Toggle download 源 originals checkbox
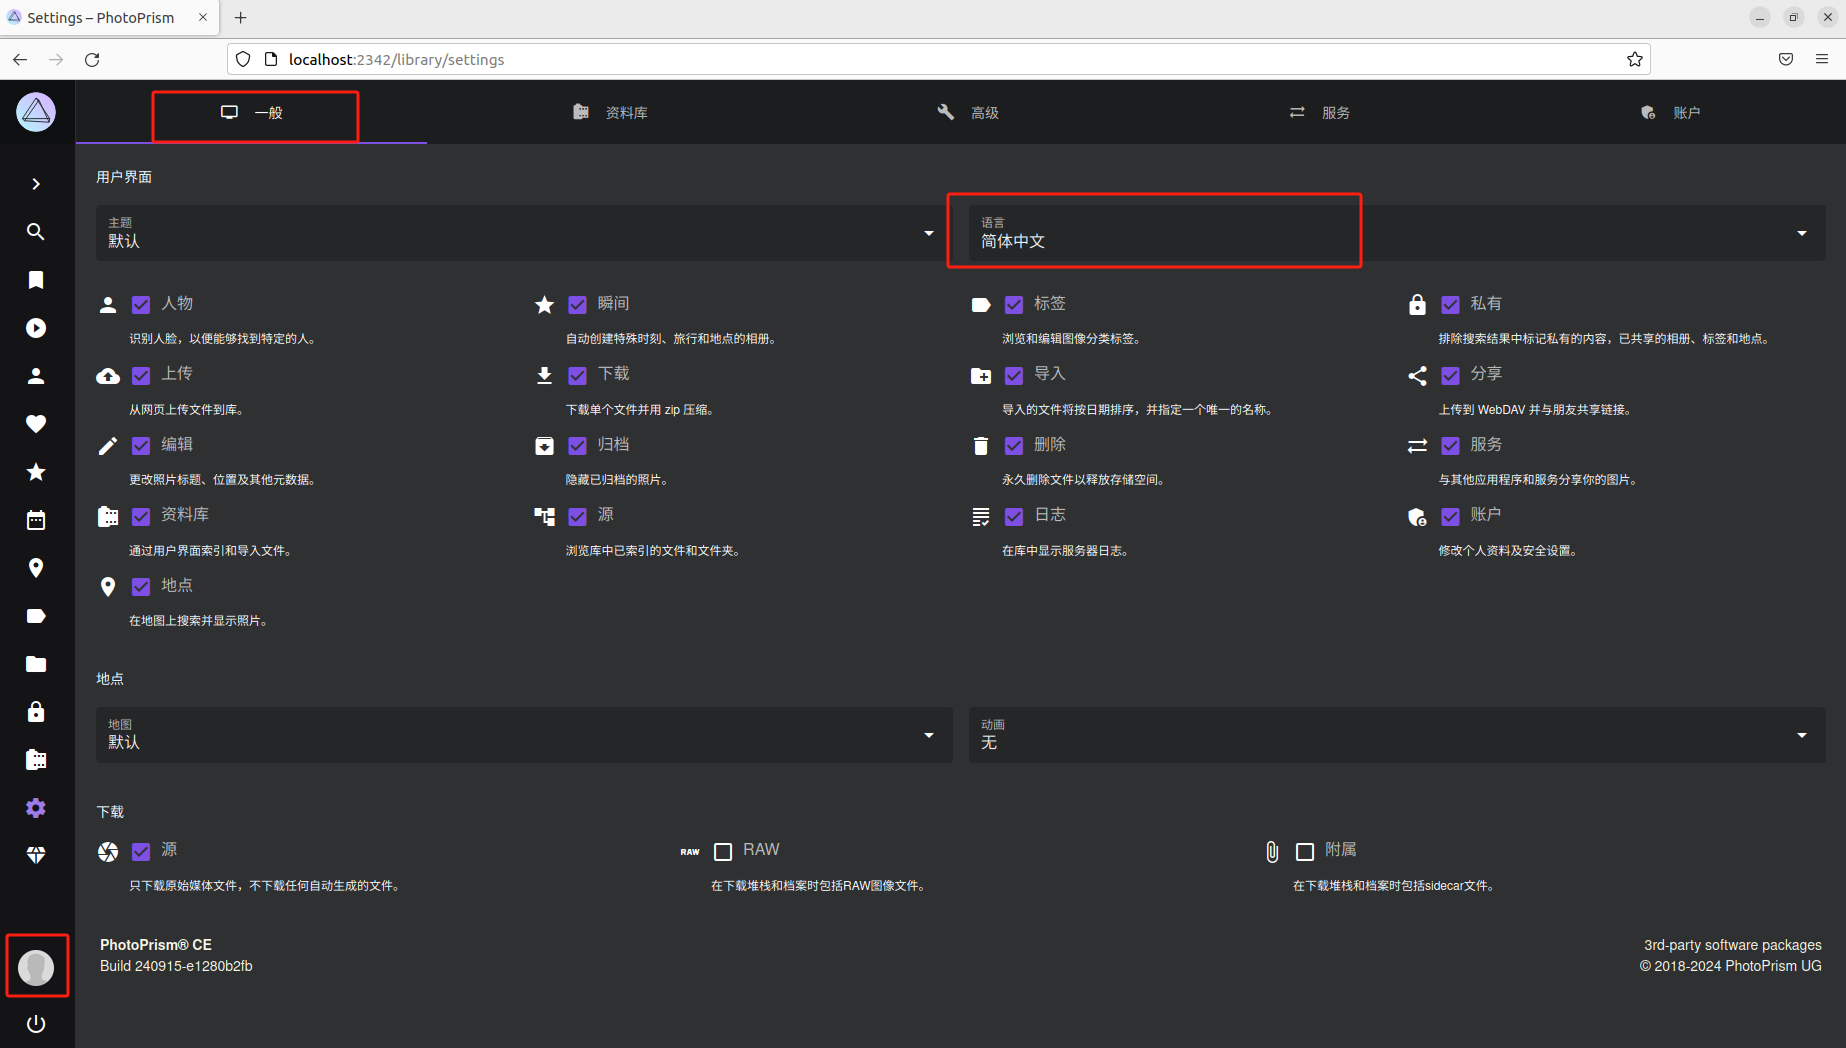Image resolution: width=1846 pixels, height=1048 pixels. pyautogui.click(x=141, y=851)
